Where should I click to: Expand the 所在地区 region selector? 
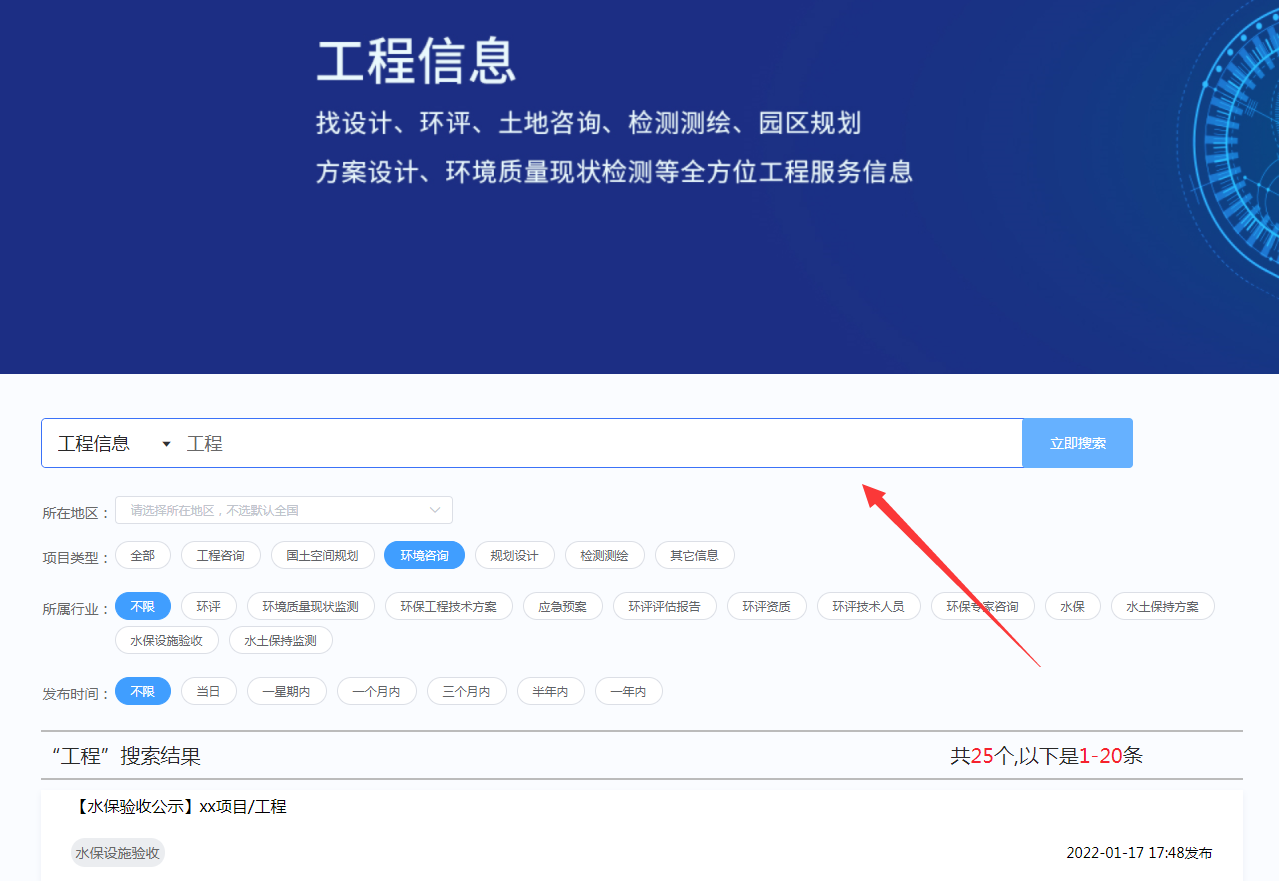(283, 510)
